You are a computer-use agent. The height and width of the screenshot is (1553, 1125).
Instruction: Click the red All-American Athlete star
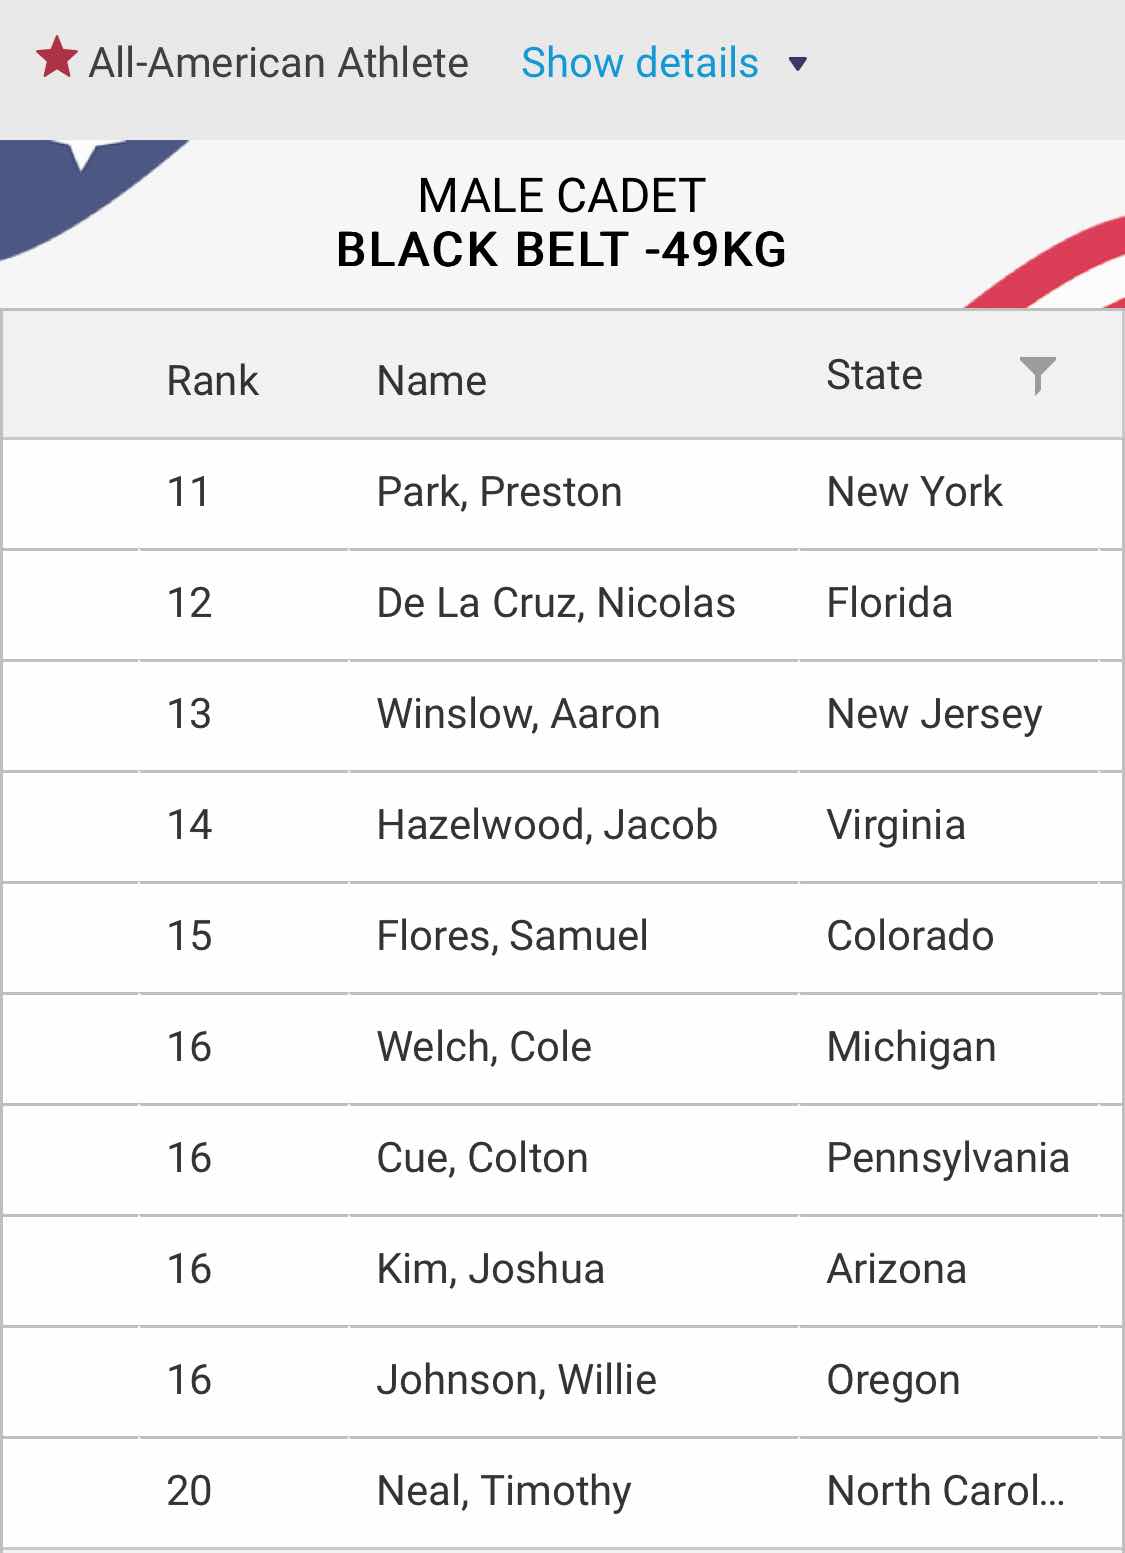[57, 57]
